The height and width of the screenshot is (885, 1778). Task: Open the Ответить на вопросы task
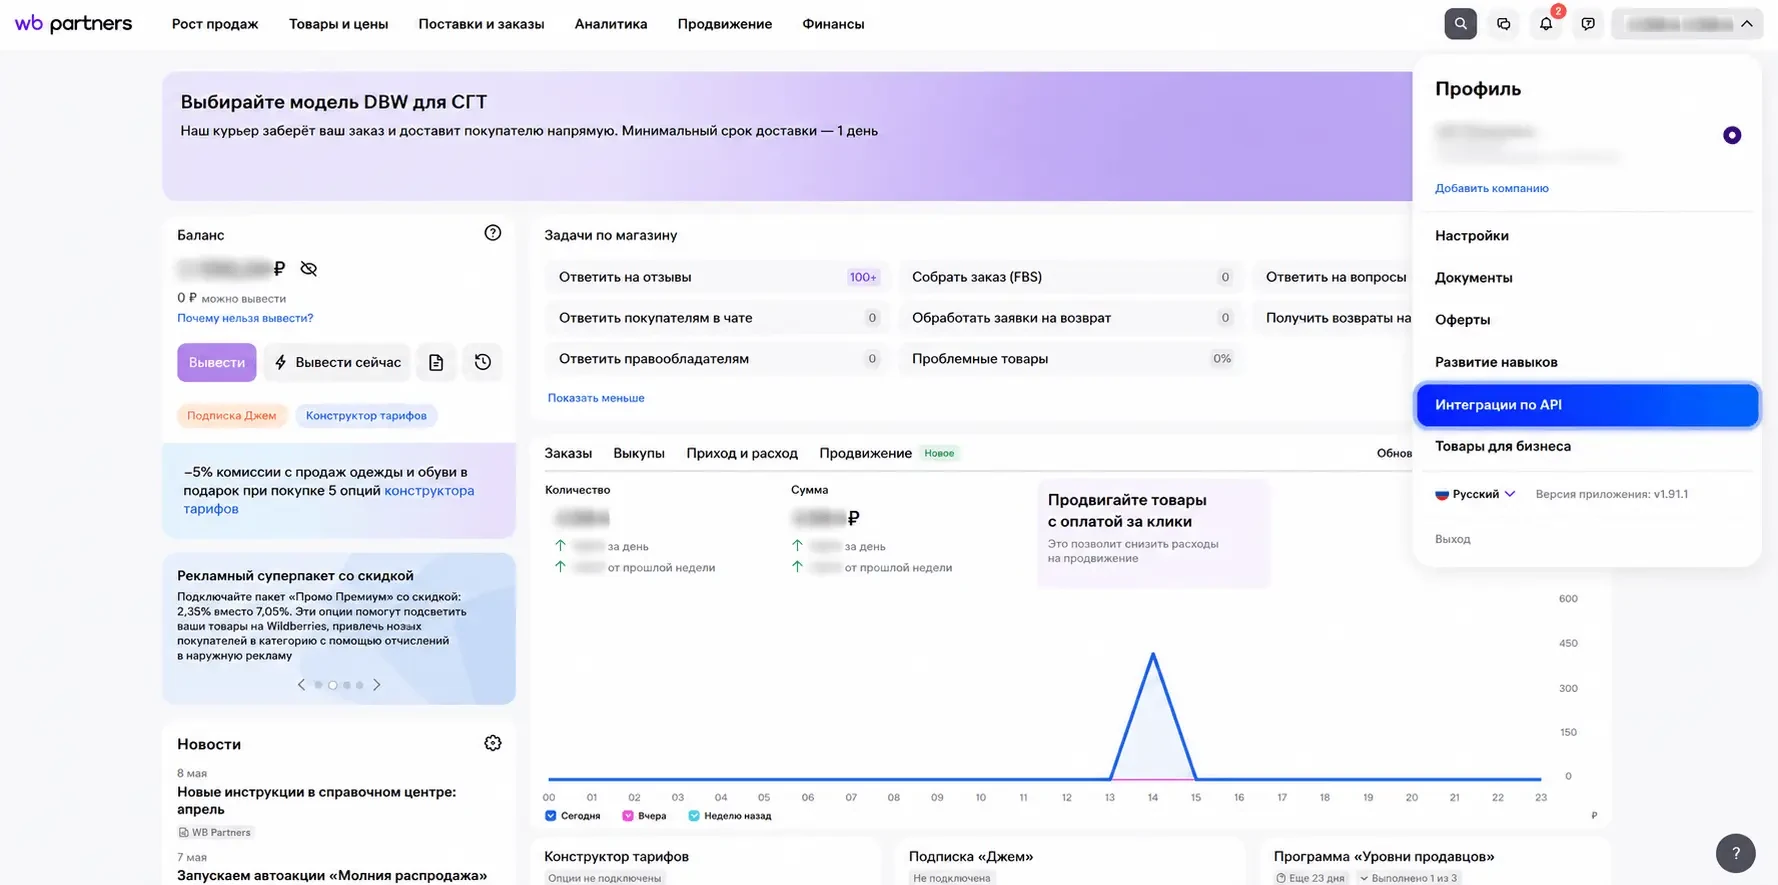point(1332,277)
